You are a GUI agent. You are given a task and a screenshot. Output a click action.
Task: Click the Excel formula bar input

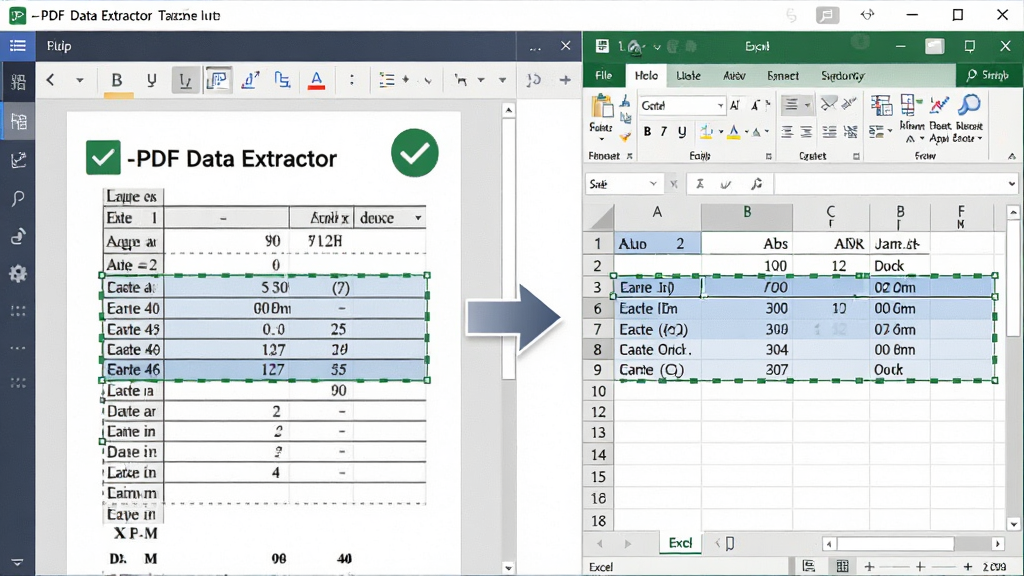click(x=891, y=184)
